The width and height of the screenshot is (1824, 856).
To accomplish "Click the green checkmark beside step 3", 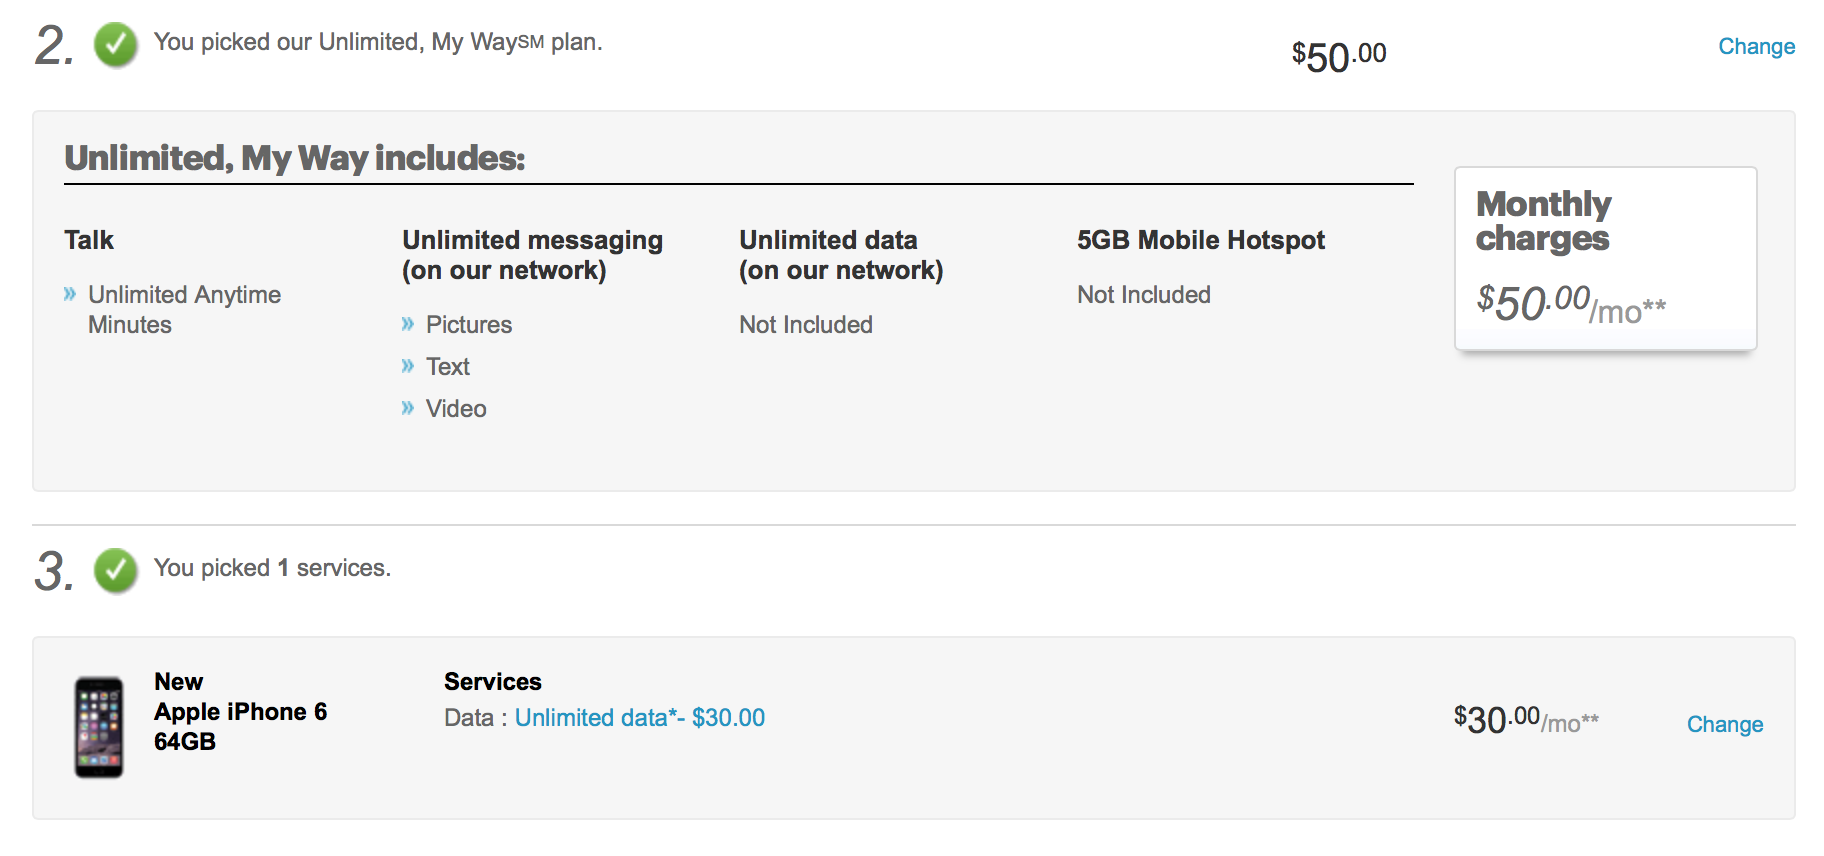I will click(x=116, y=570).
